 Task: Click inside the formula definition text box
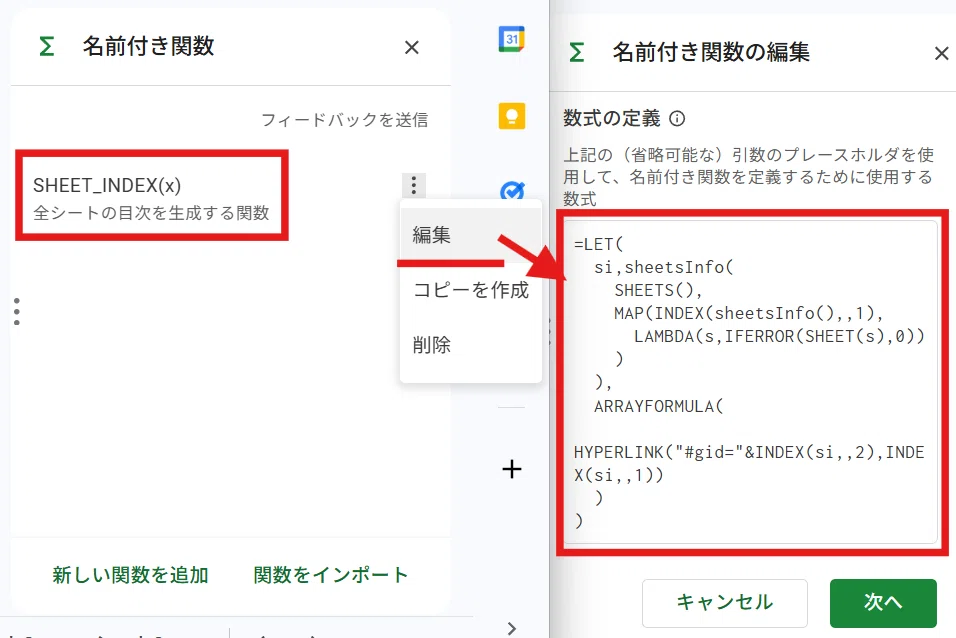(x=751, y=382)
